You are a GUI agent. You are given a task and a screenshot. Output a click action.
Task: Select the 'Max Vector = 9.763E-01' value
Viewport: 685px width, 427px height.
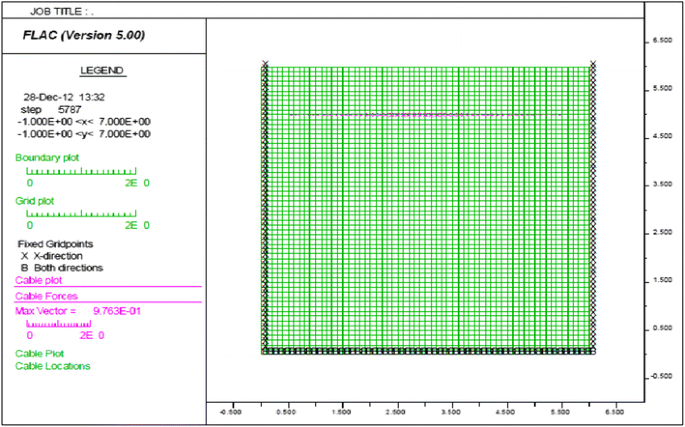[78, 311]
